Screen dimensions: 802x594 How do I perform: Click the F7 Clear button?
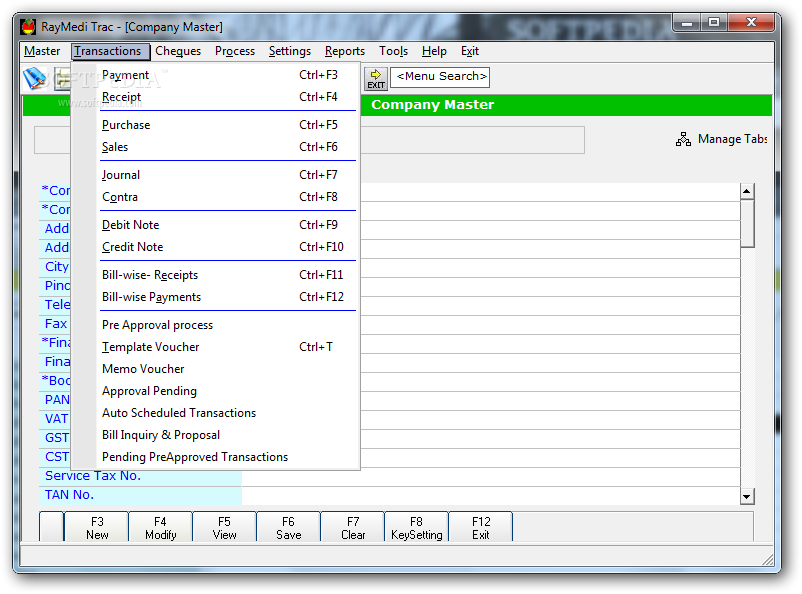(353, 527)
